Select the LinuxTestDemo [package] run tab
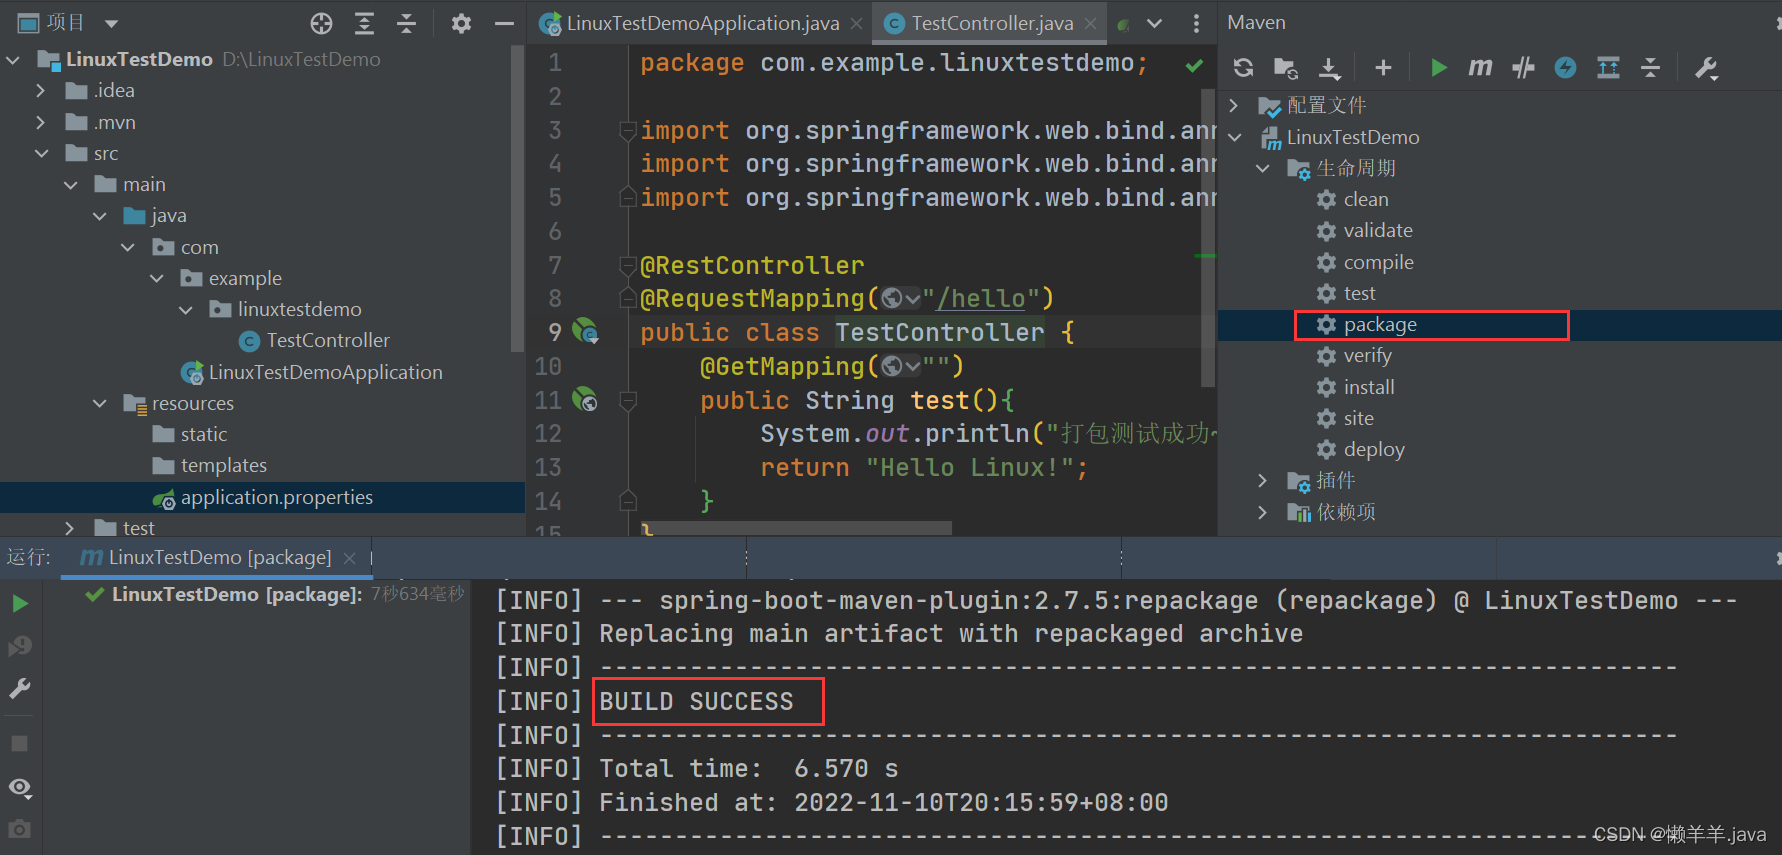The height and width of the screenshot is (855, 1782). pos(219,557)
